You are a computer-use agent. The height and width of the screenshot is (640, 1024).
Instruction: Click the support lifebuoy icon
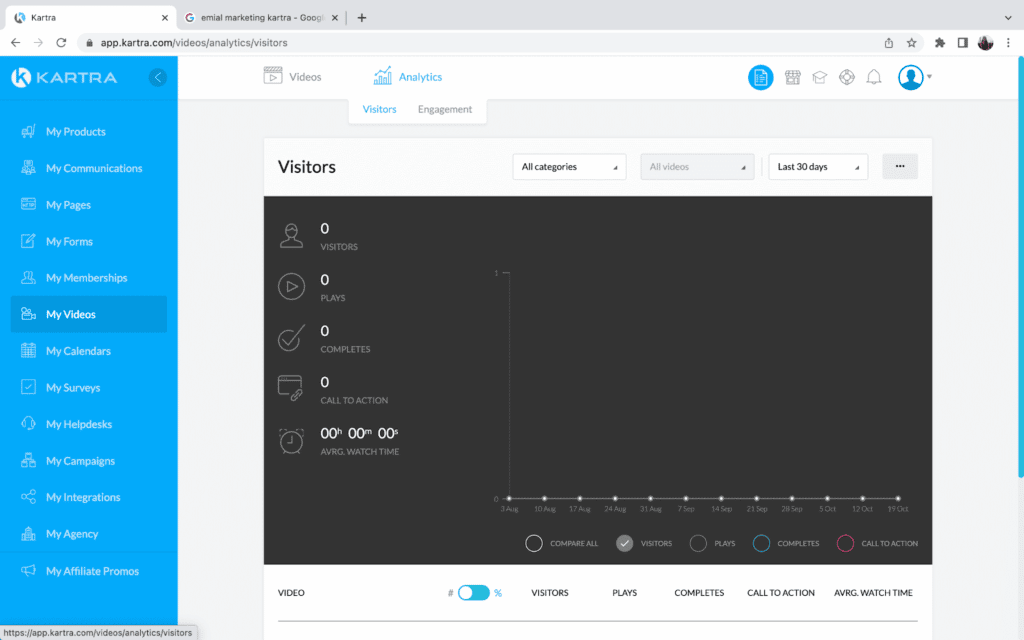coord(846,77)
